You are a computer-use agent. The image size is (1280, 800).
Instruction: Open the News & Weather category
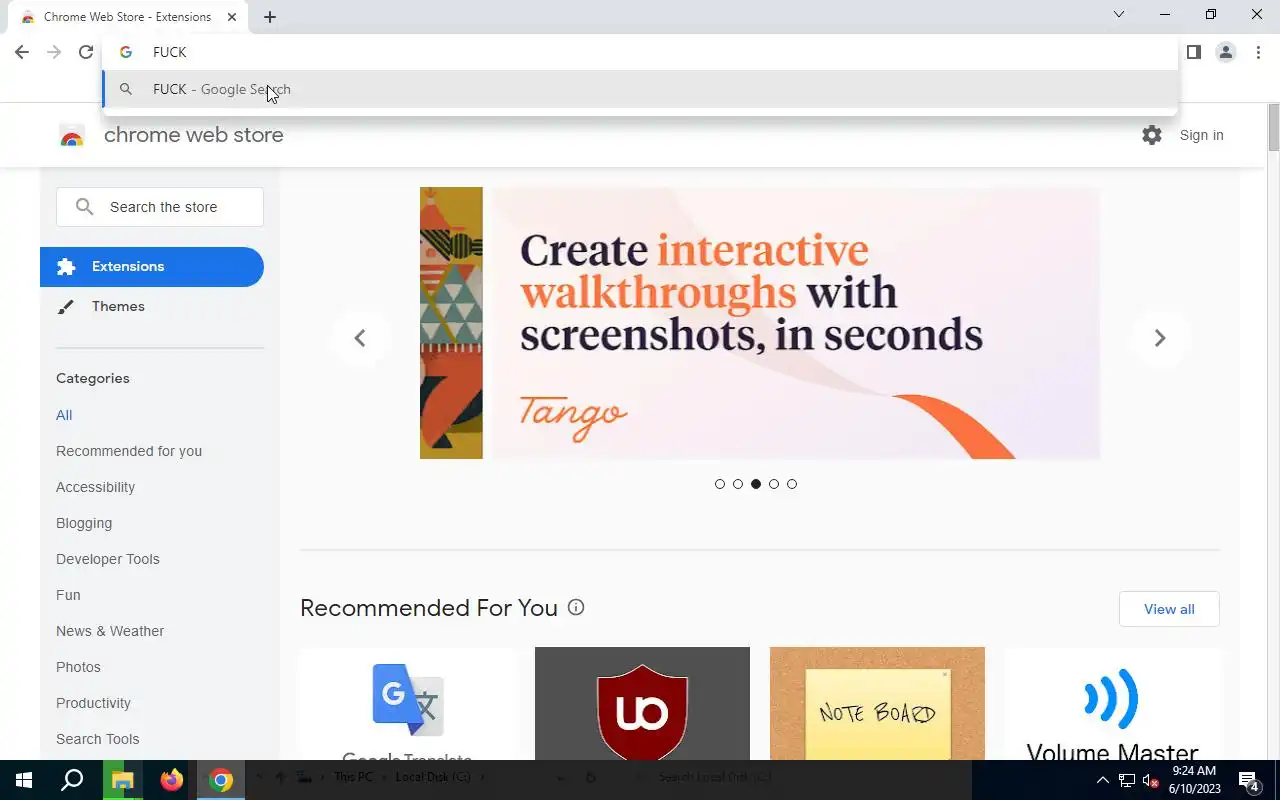pyautogui.click(x=110, y=631)
